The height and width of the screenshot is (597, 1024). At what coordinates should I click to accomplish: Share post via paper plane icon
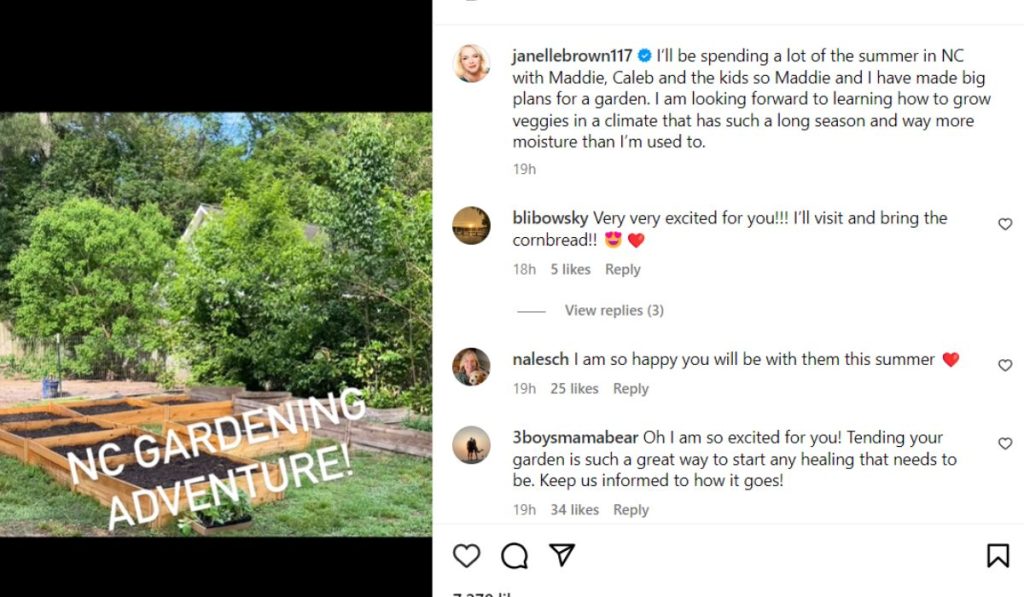click(x=563, y=556)
